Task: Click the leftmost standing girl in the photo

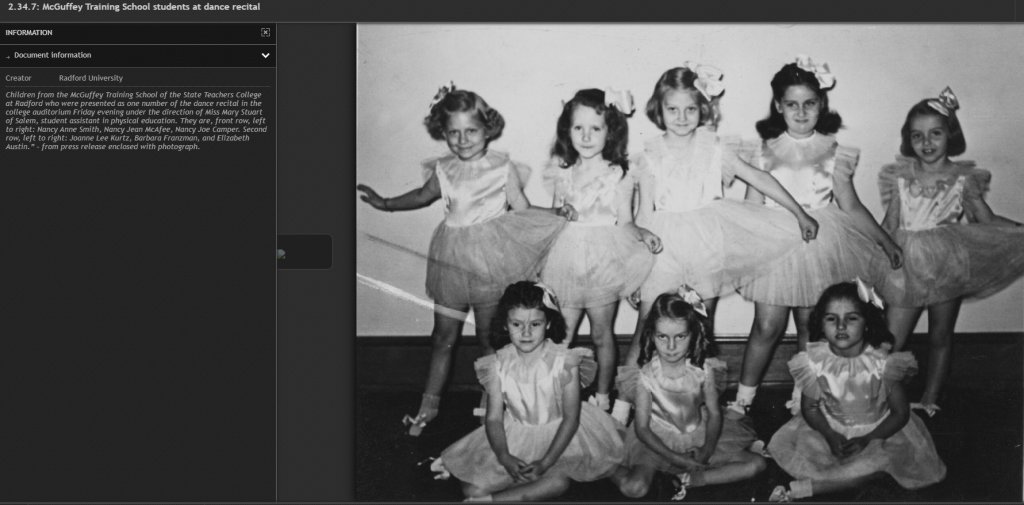Action: pyautogui.click(x=466, y=200)
